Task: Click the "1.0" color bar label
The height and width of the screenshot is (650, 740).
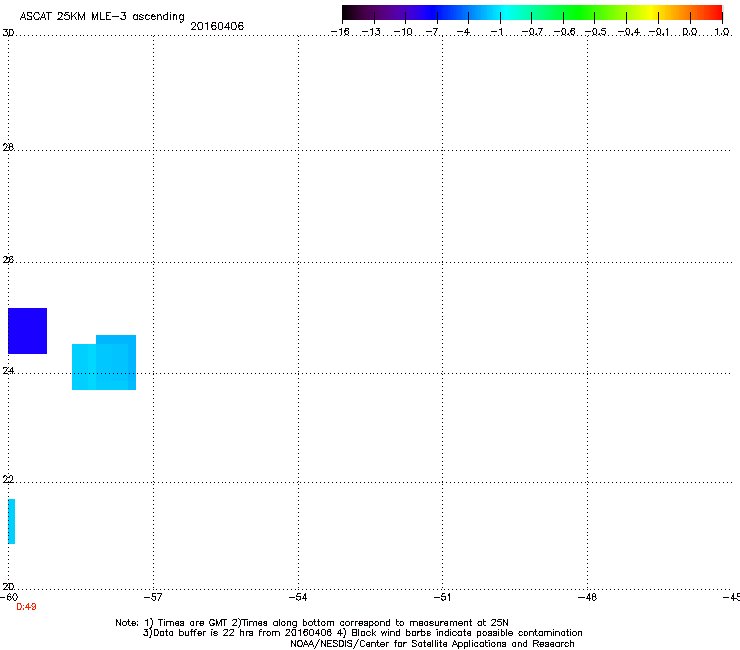Action: tap(722, 32)
